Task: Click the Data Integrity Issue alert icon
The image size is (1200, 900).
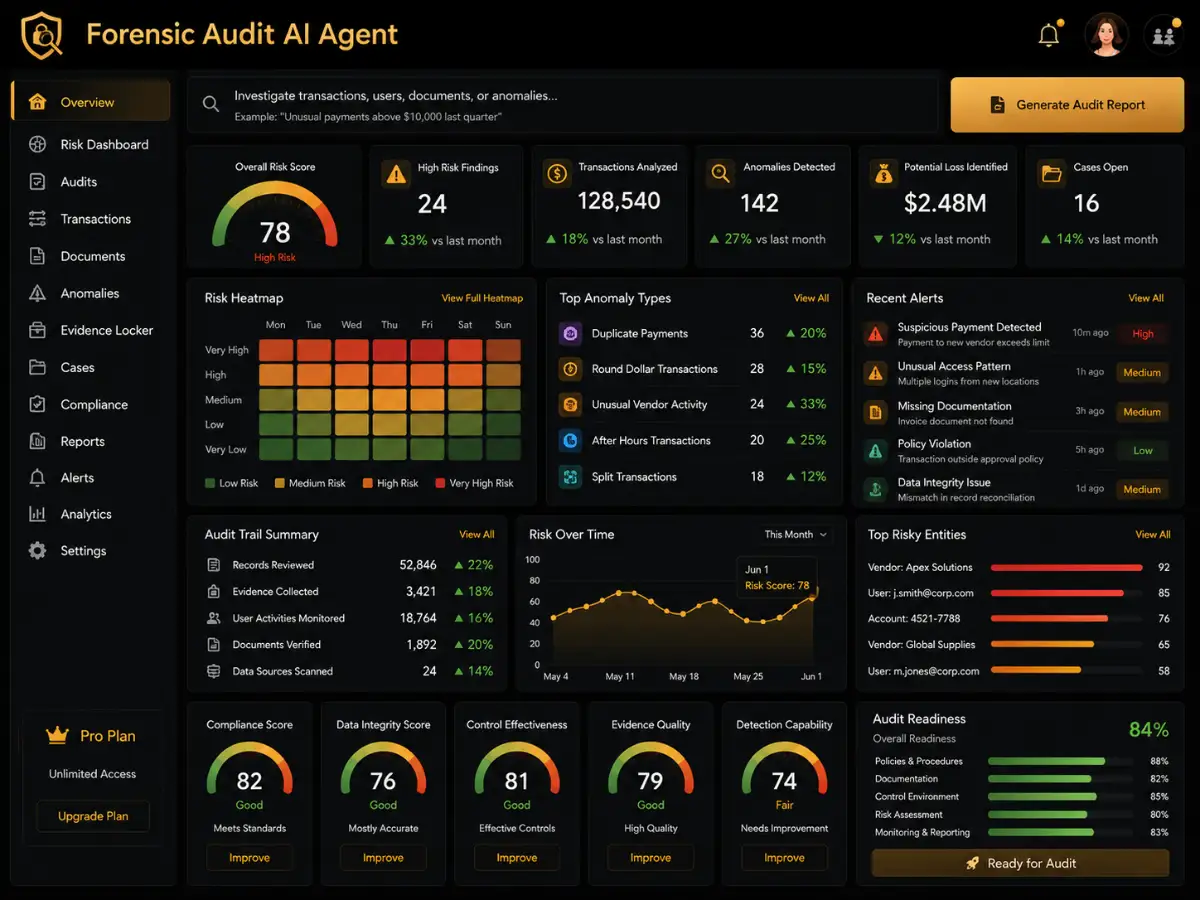Action: [876, 489]
